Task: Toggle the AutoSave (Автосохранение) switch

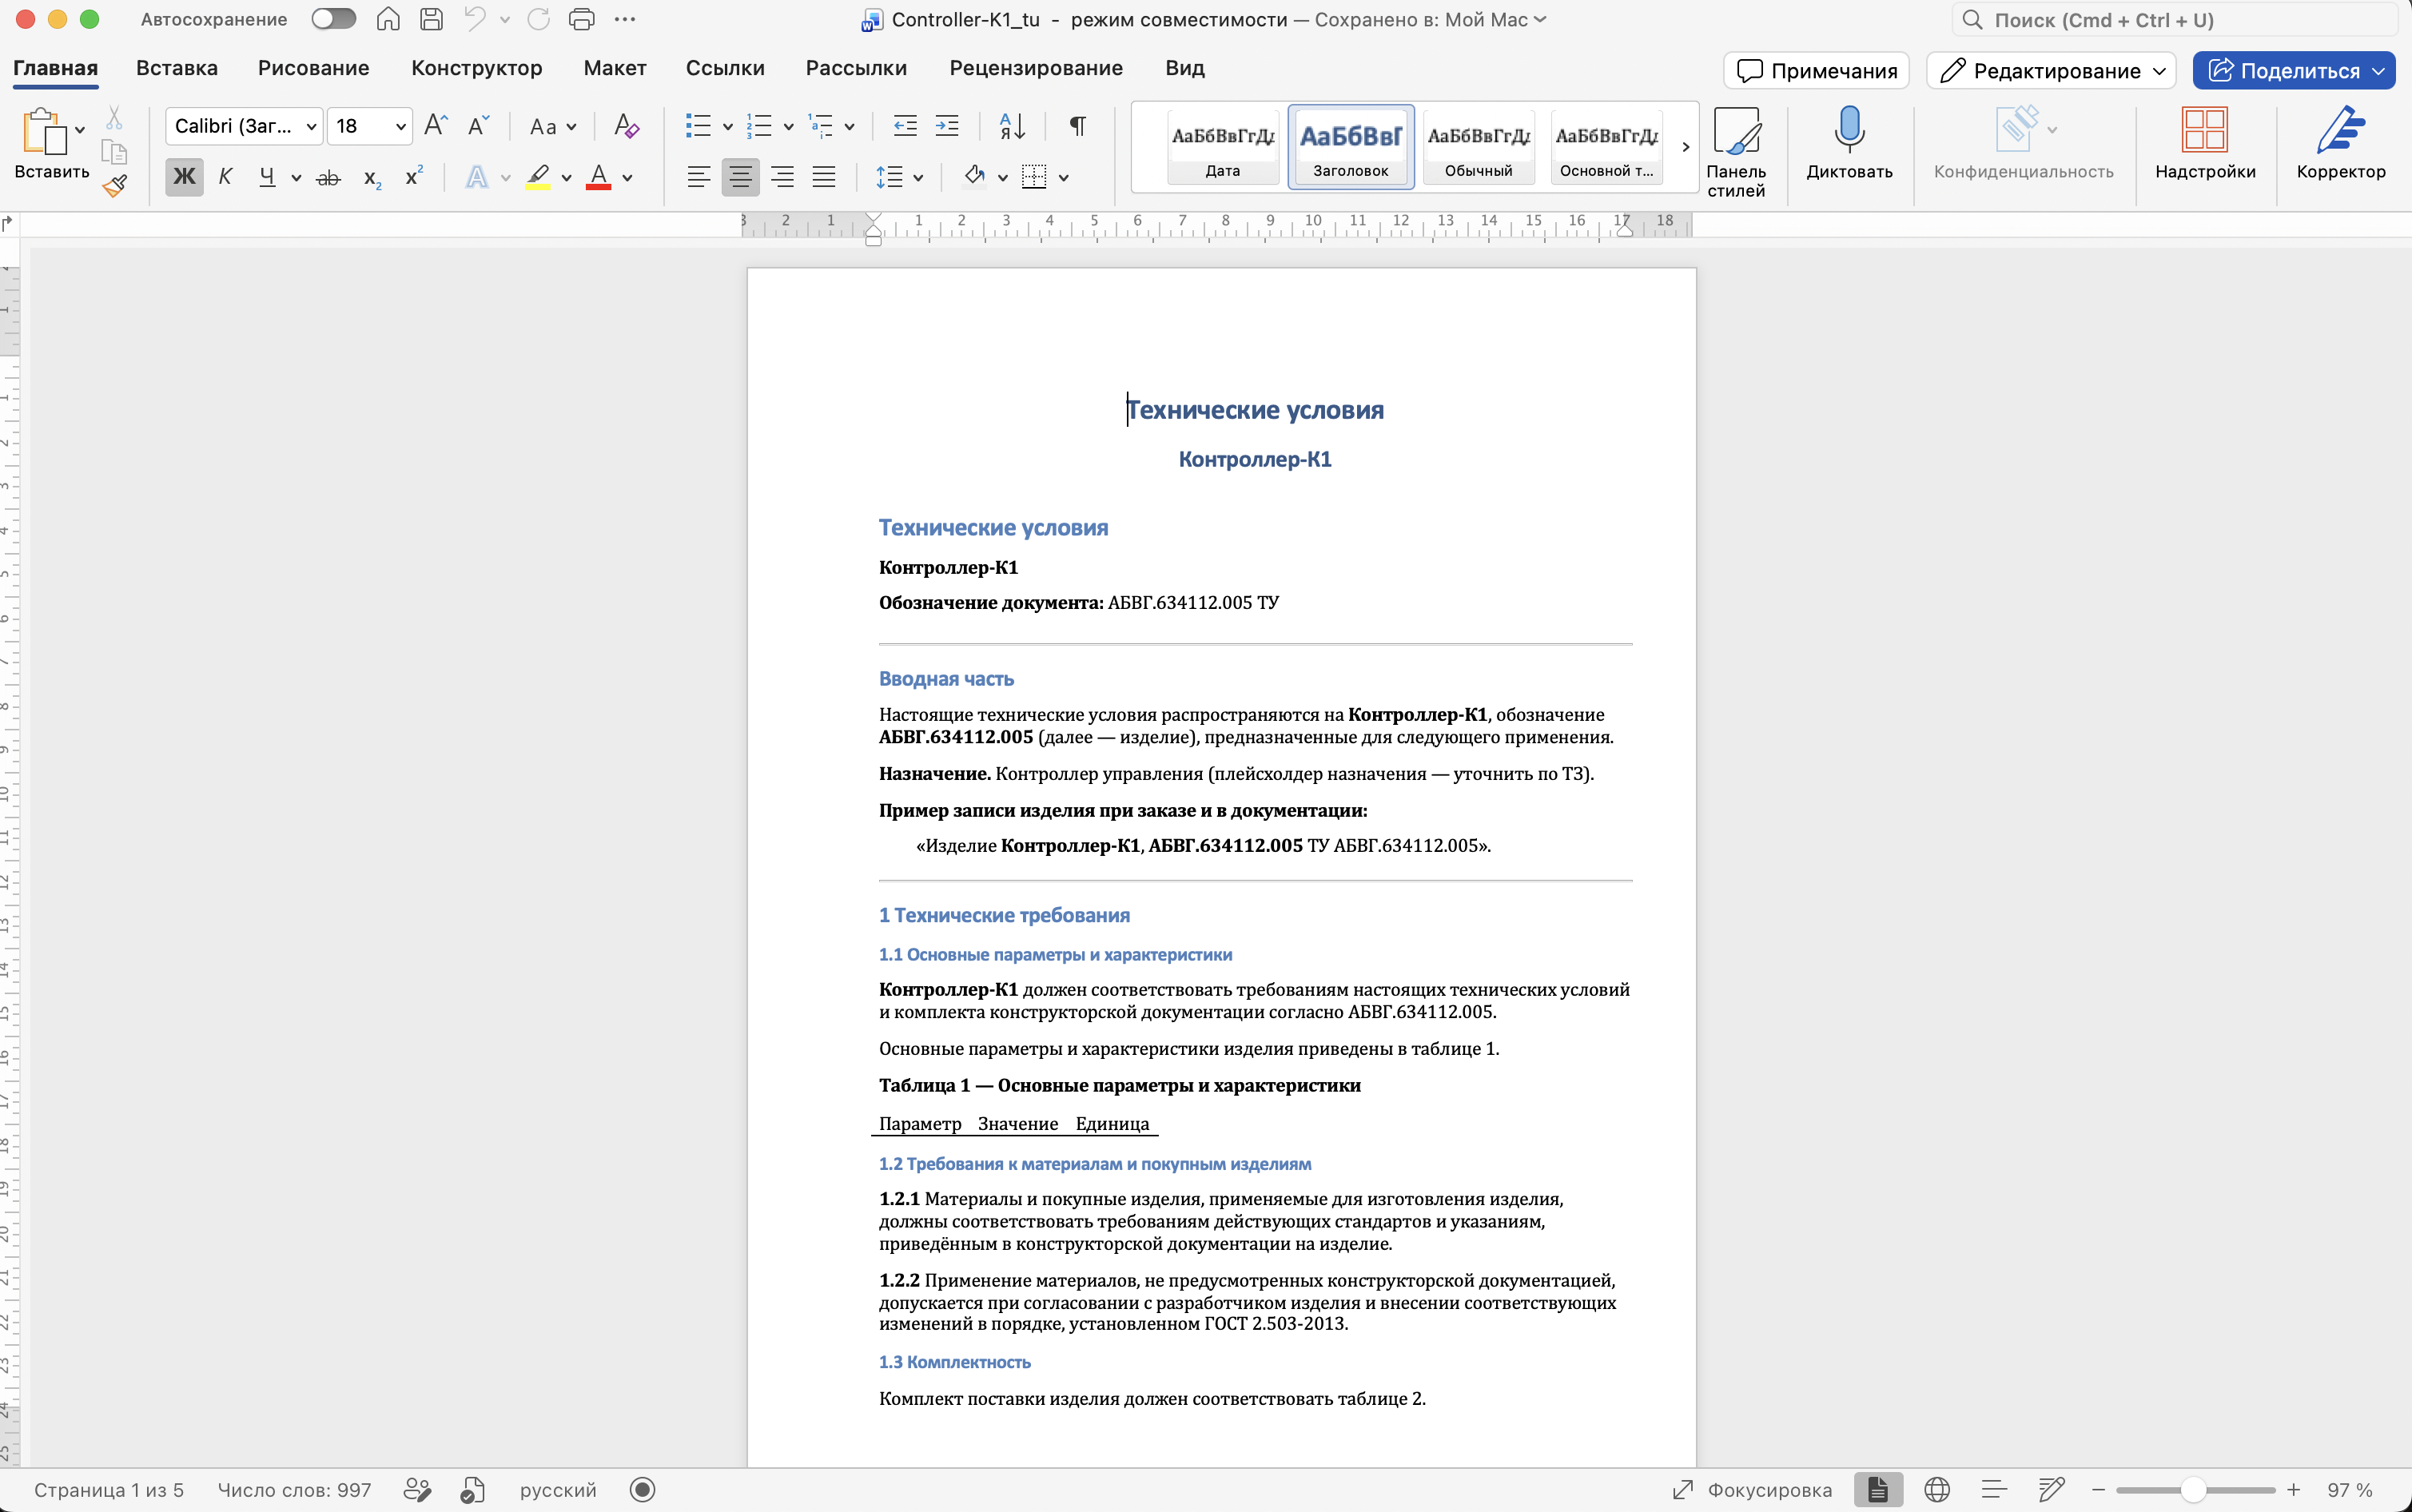Action: coord(333,19)
